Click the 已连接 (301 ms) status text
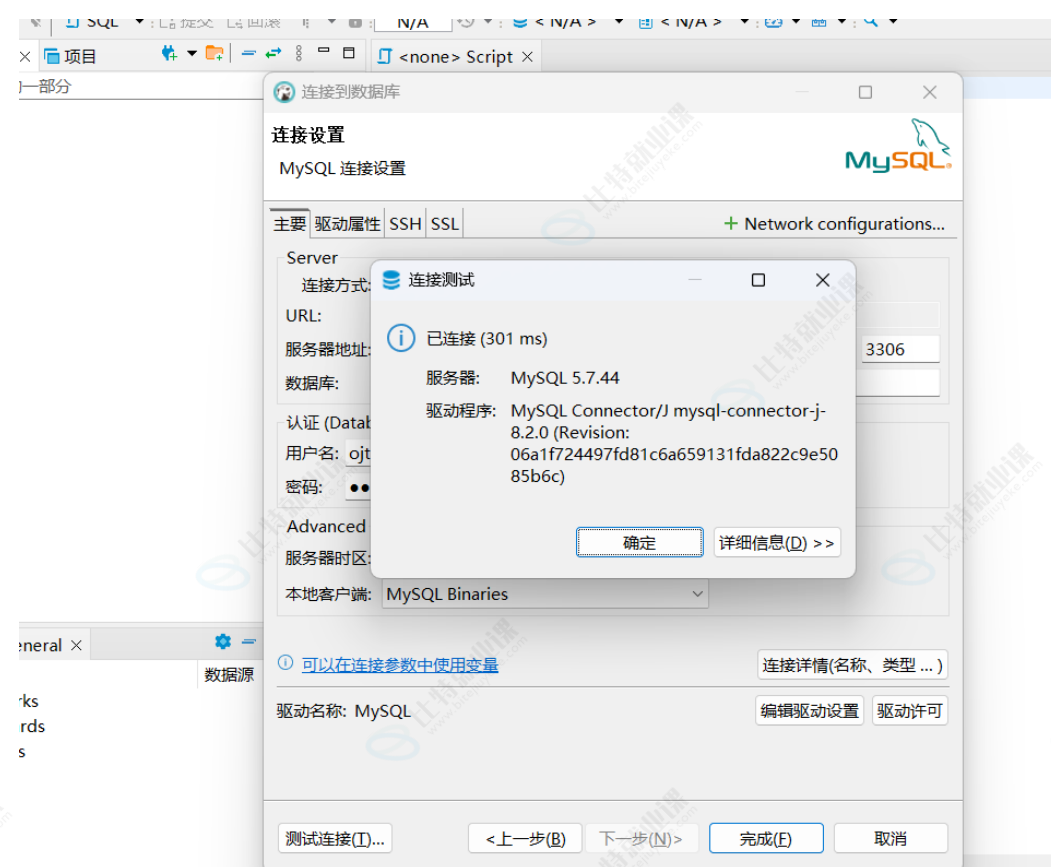1051x867 pixels. [x=487, y=339]
